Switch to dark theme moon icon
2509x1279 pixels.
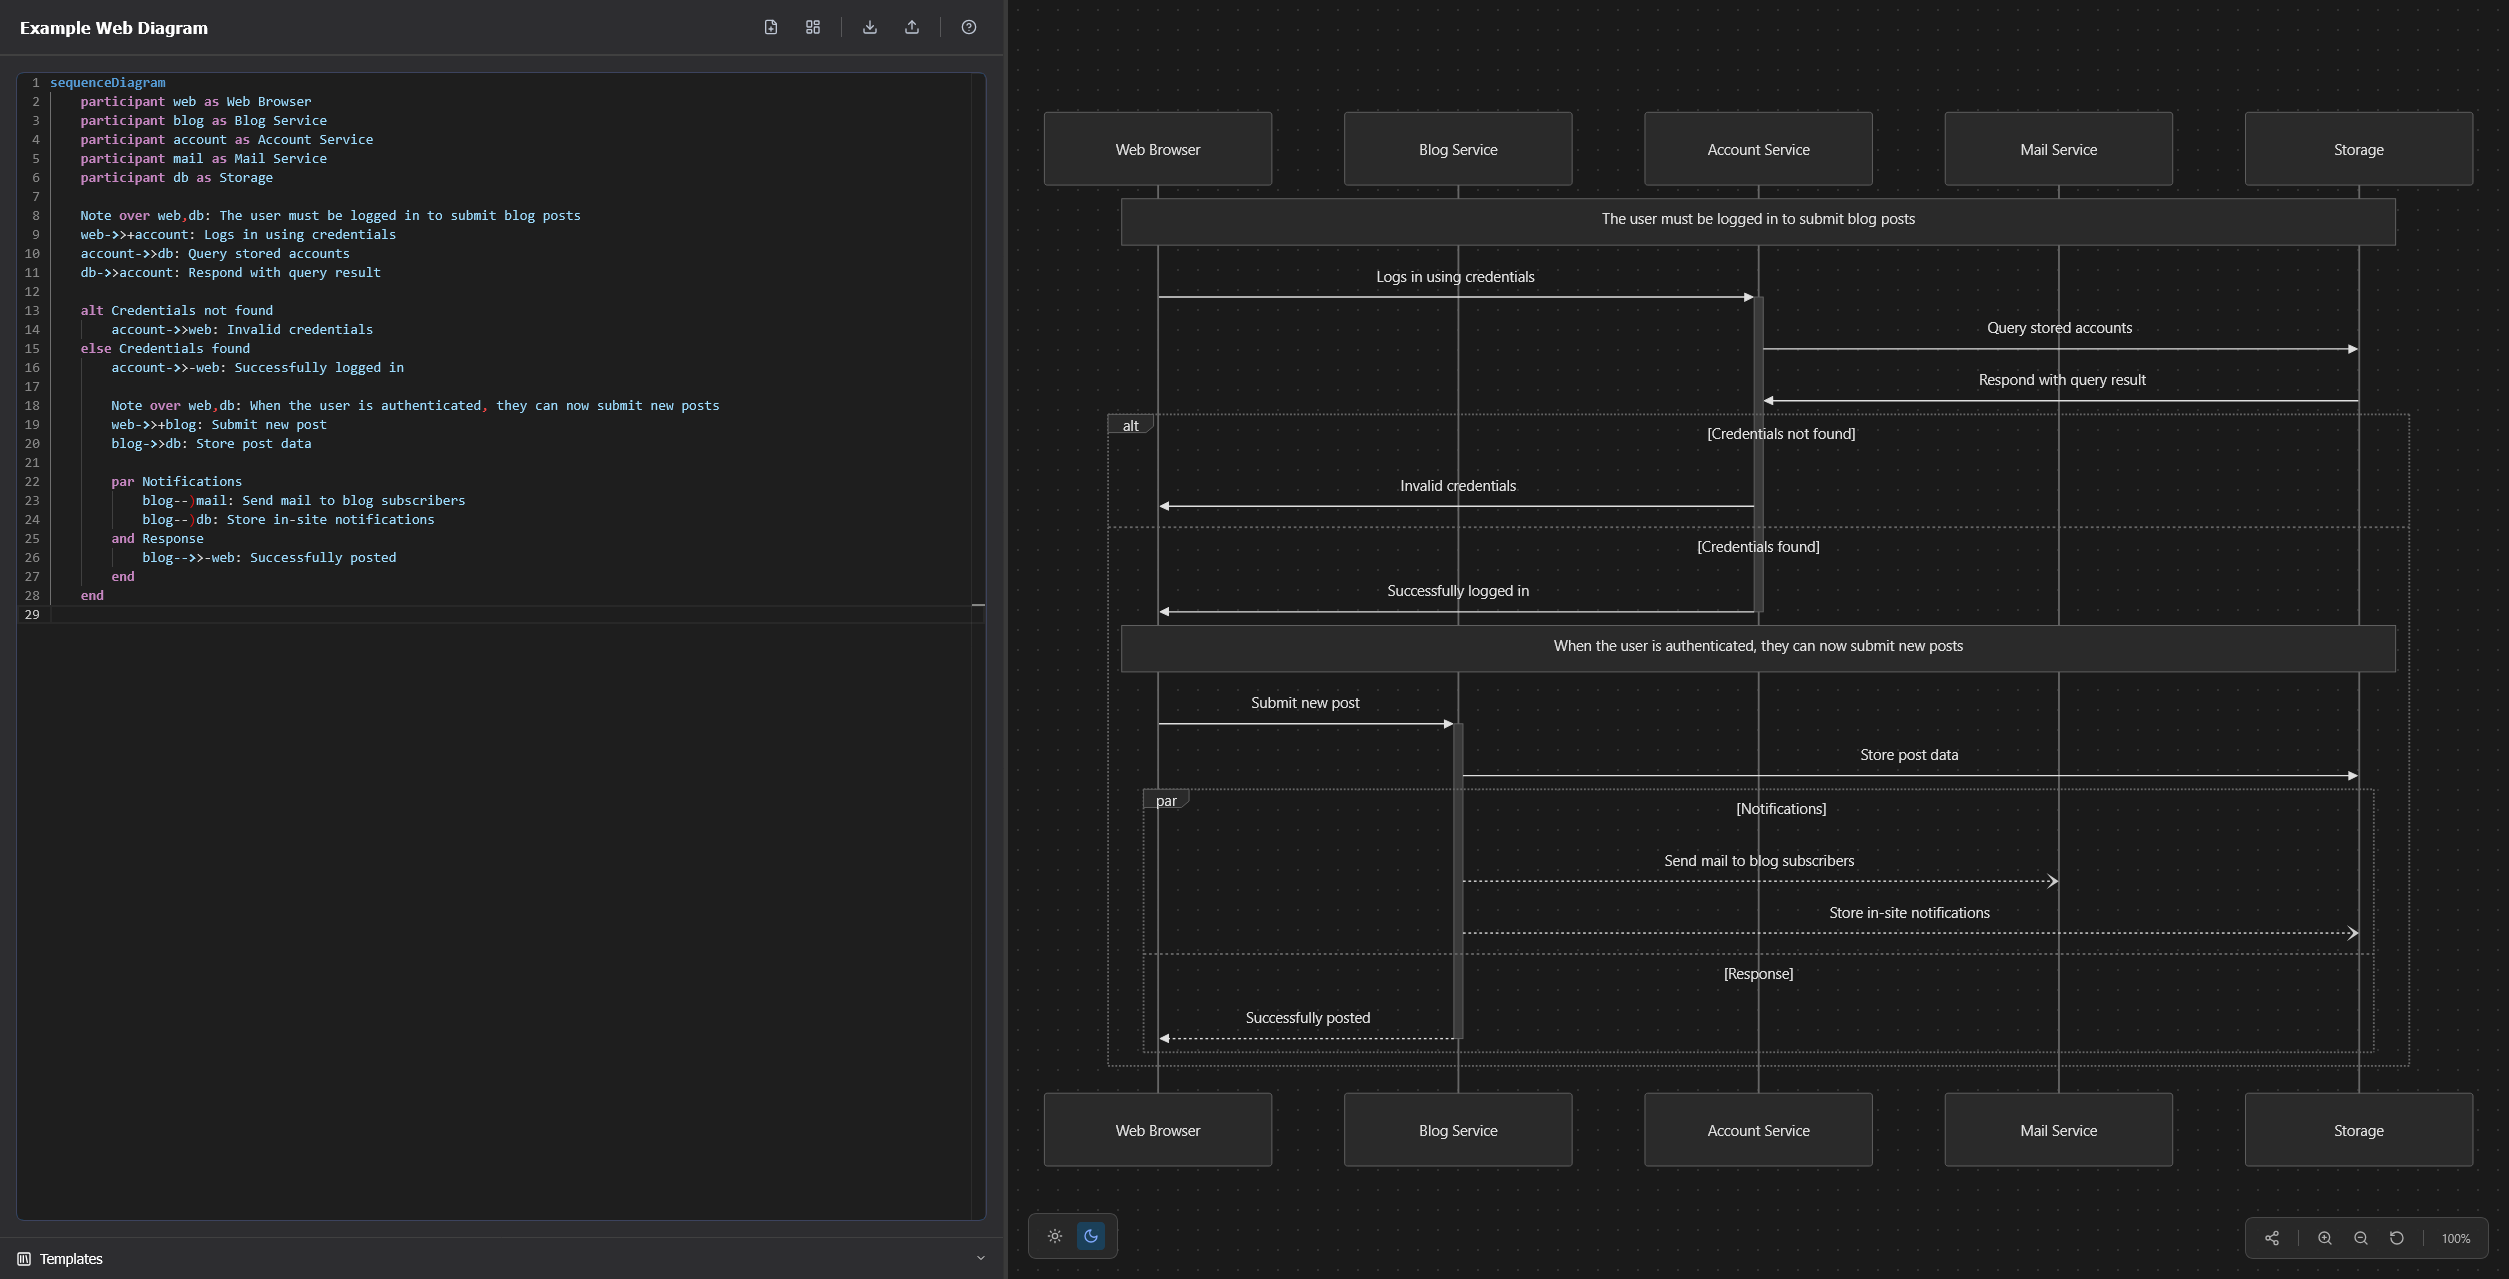coord(1091,1236)
